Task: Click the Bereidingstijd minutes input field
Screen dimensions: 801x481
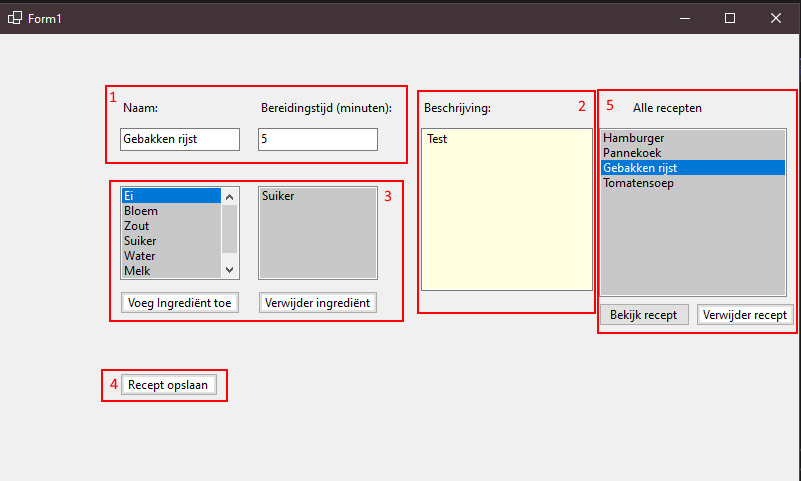Action: (317, 139)
